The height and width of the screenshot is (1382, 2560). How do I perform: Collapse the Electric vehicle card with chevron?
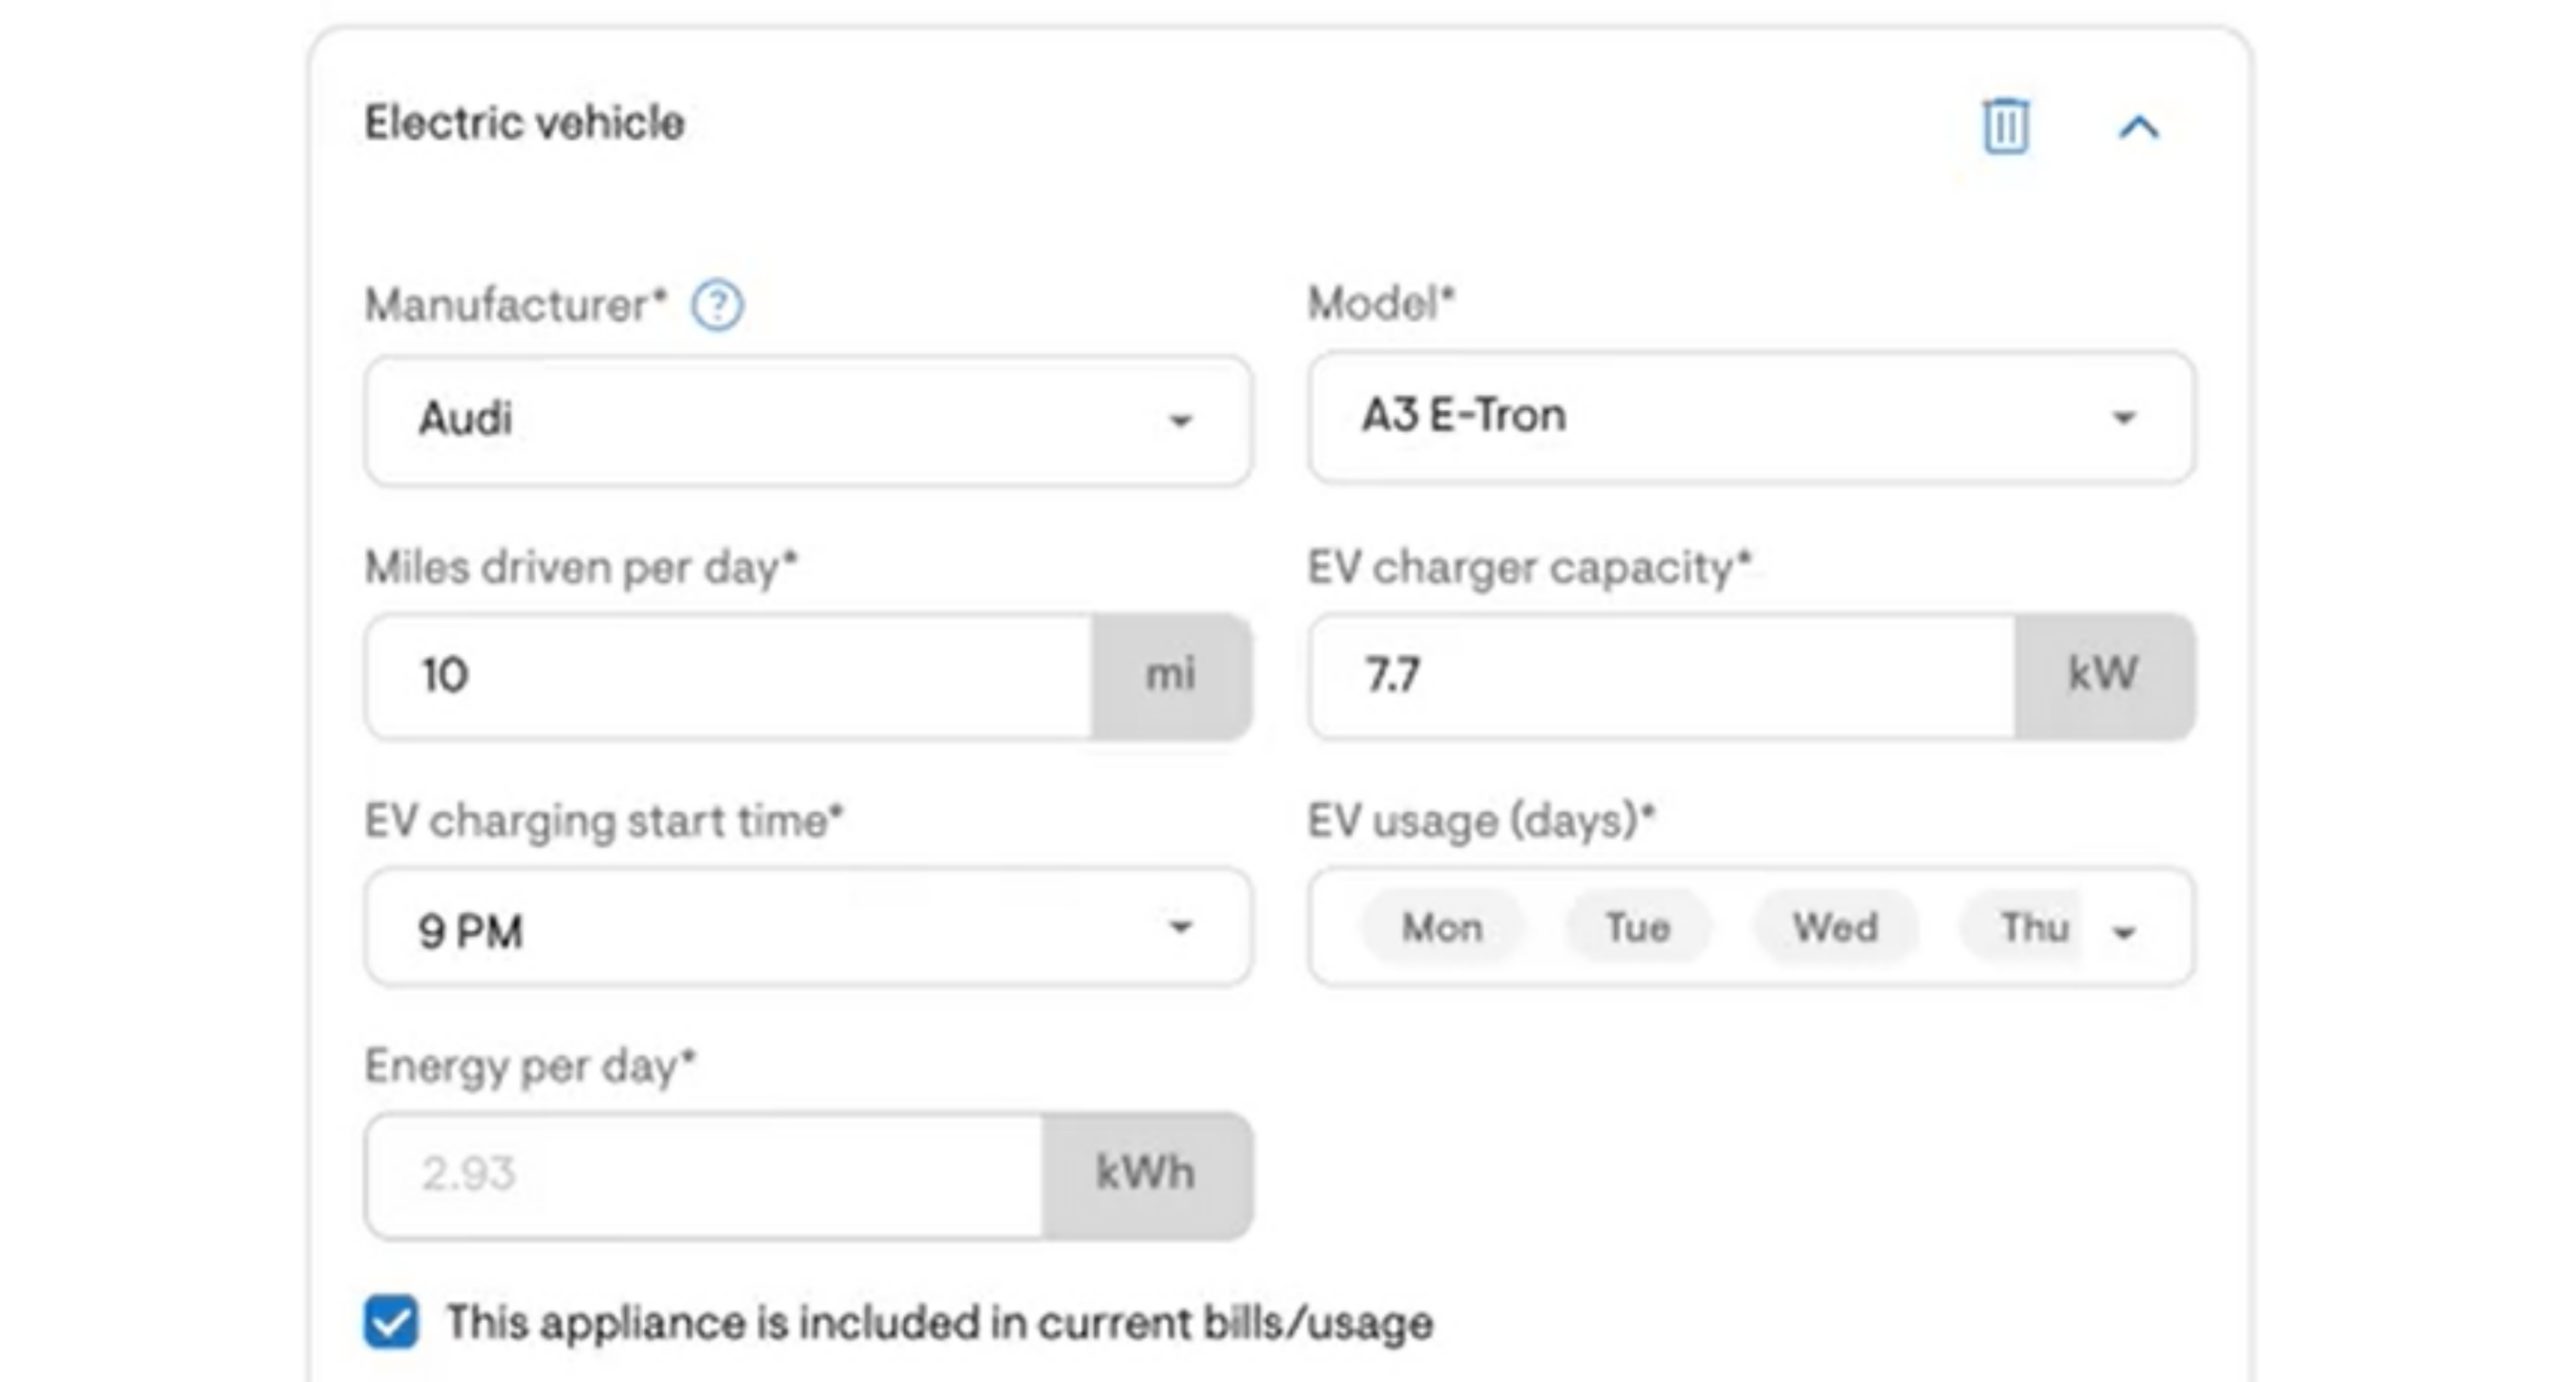coord(2139,128)
